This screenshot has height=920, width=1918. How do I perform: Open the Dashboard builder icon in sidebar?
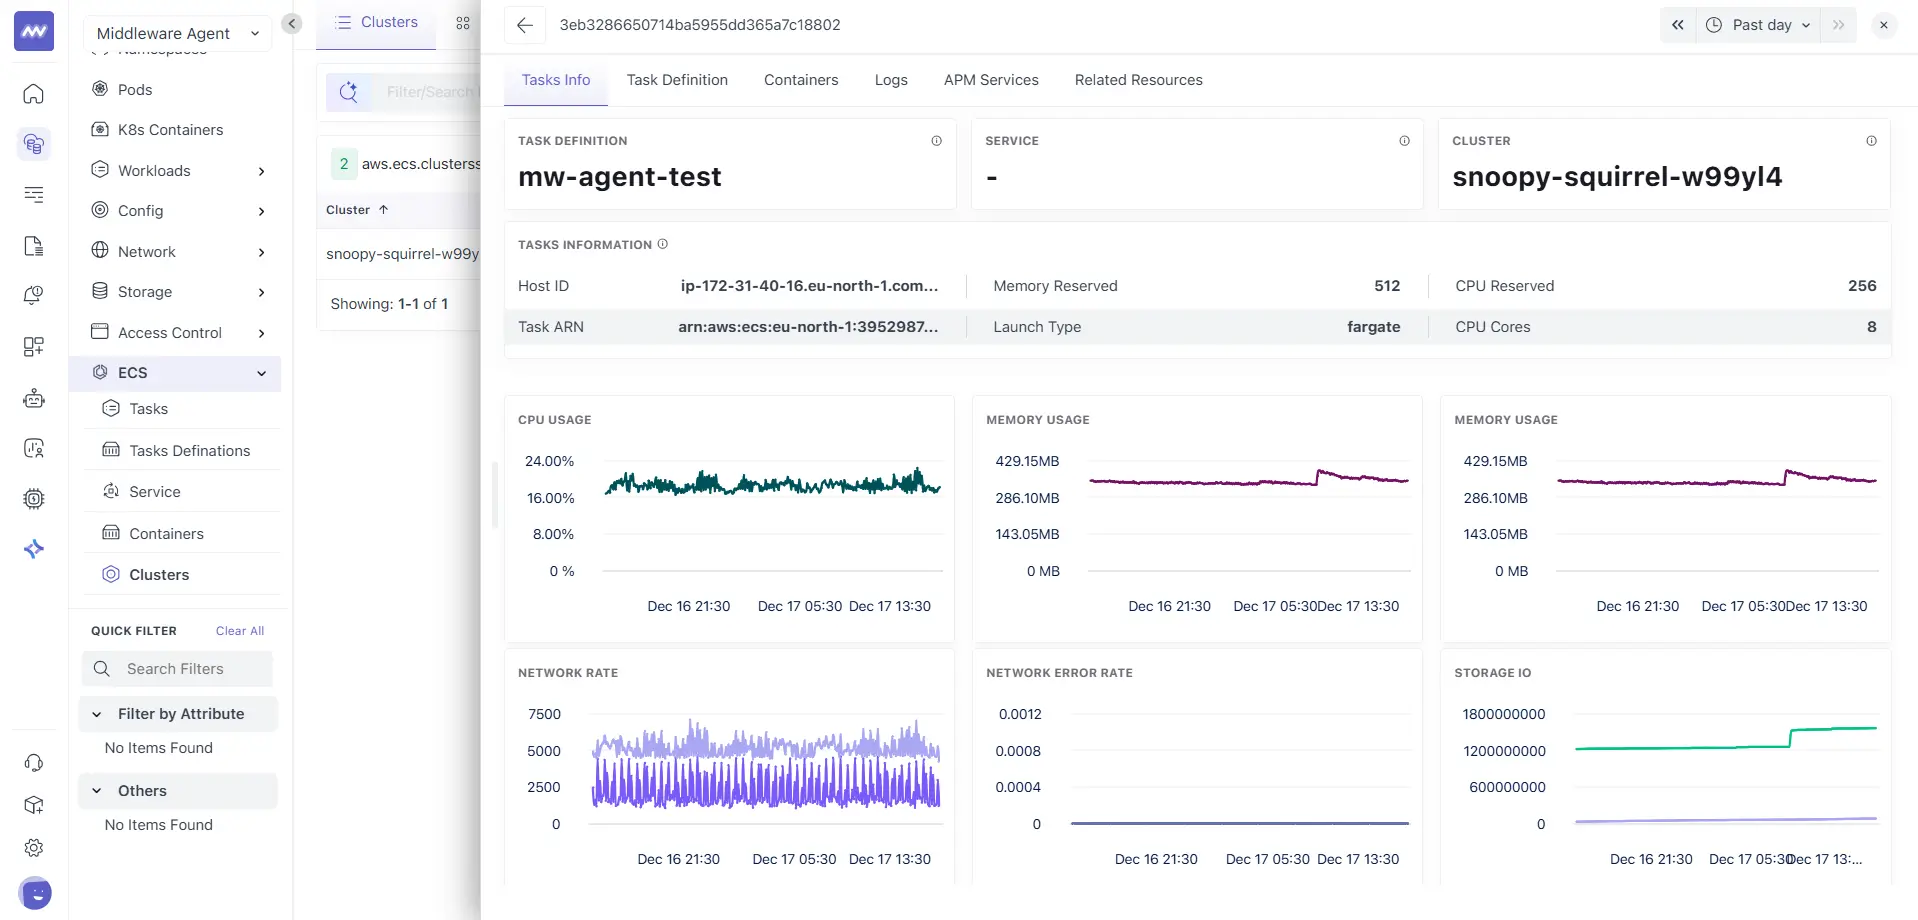point(33,347)
